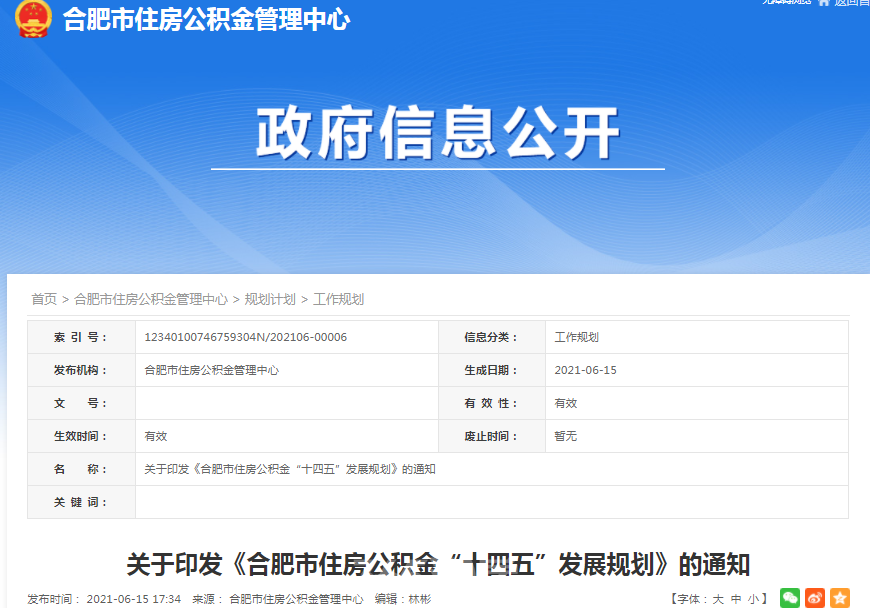Open the 无障碍浏览 accessibility link
The width and height of the screenshot is (870, 608).
[x=785, y=3]
